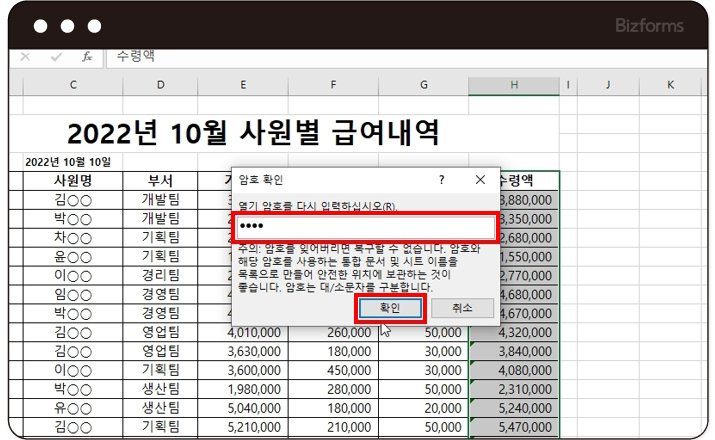The width and height of the screenshot is (715, 440).
Task: Open the insert function fx icon
Action: pyautogui.click(x=87, y=57)
